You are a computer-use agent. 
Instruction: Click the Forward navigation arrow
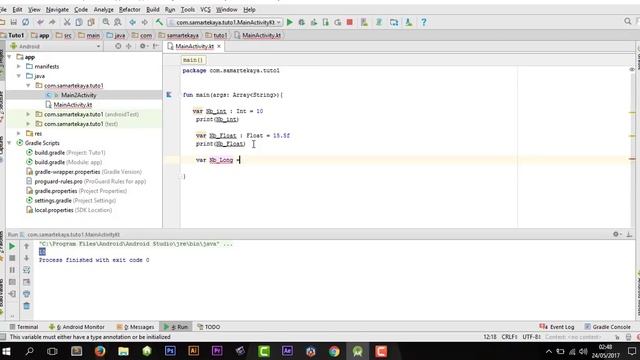[x=144, y=22]
